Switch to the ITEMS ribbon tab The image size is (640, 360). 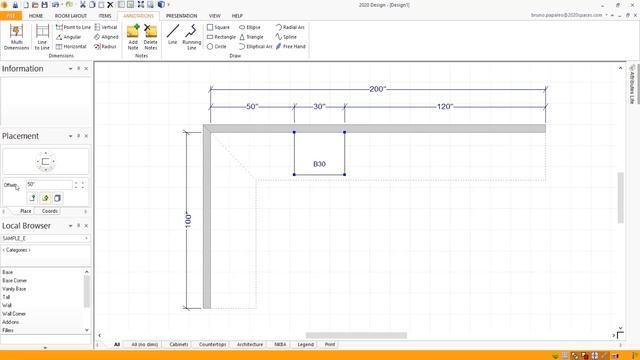(105, 16)
